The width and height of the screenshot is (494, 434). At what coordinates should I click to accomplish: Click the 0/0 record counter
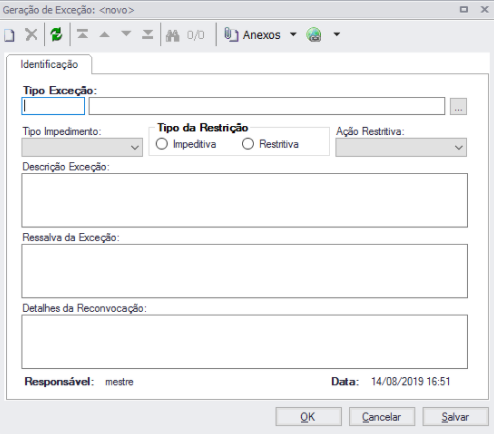coord(195,35)
